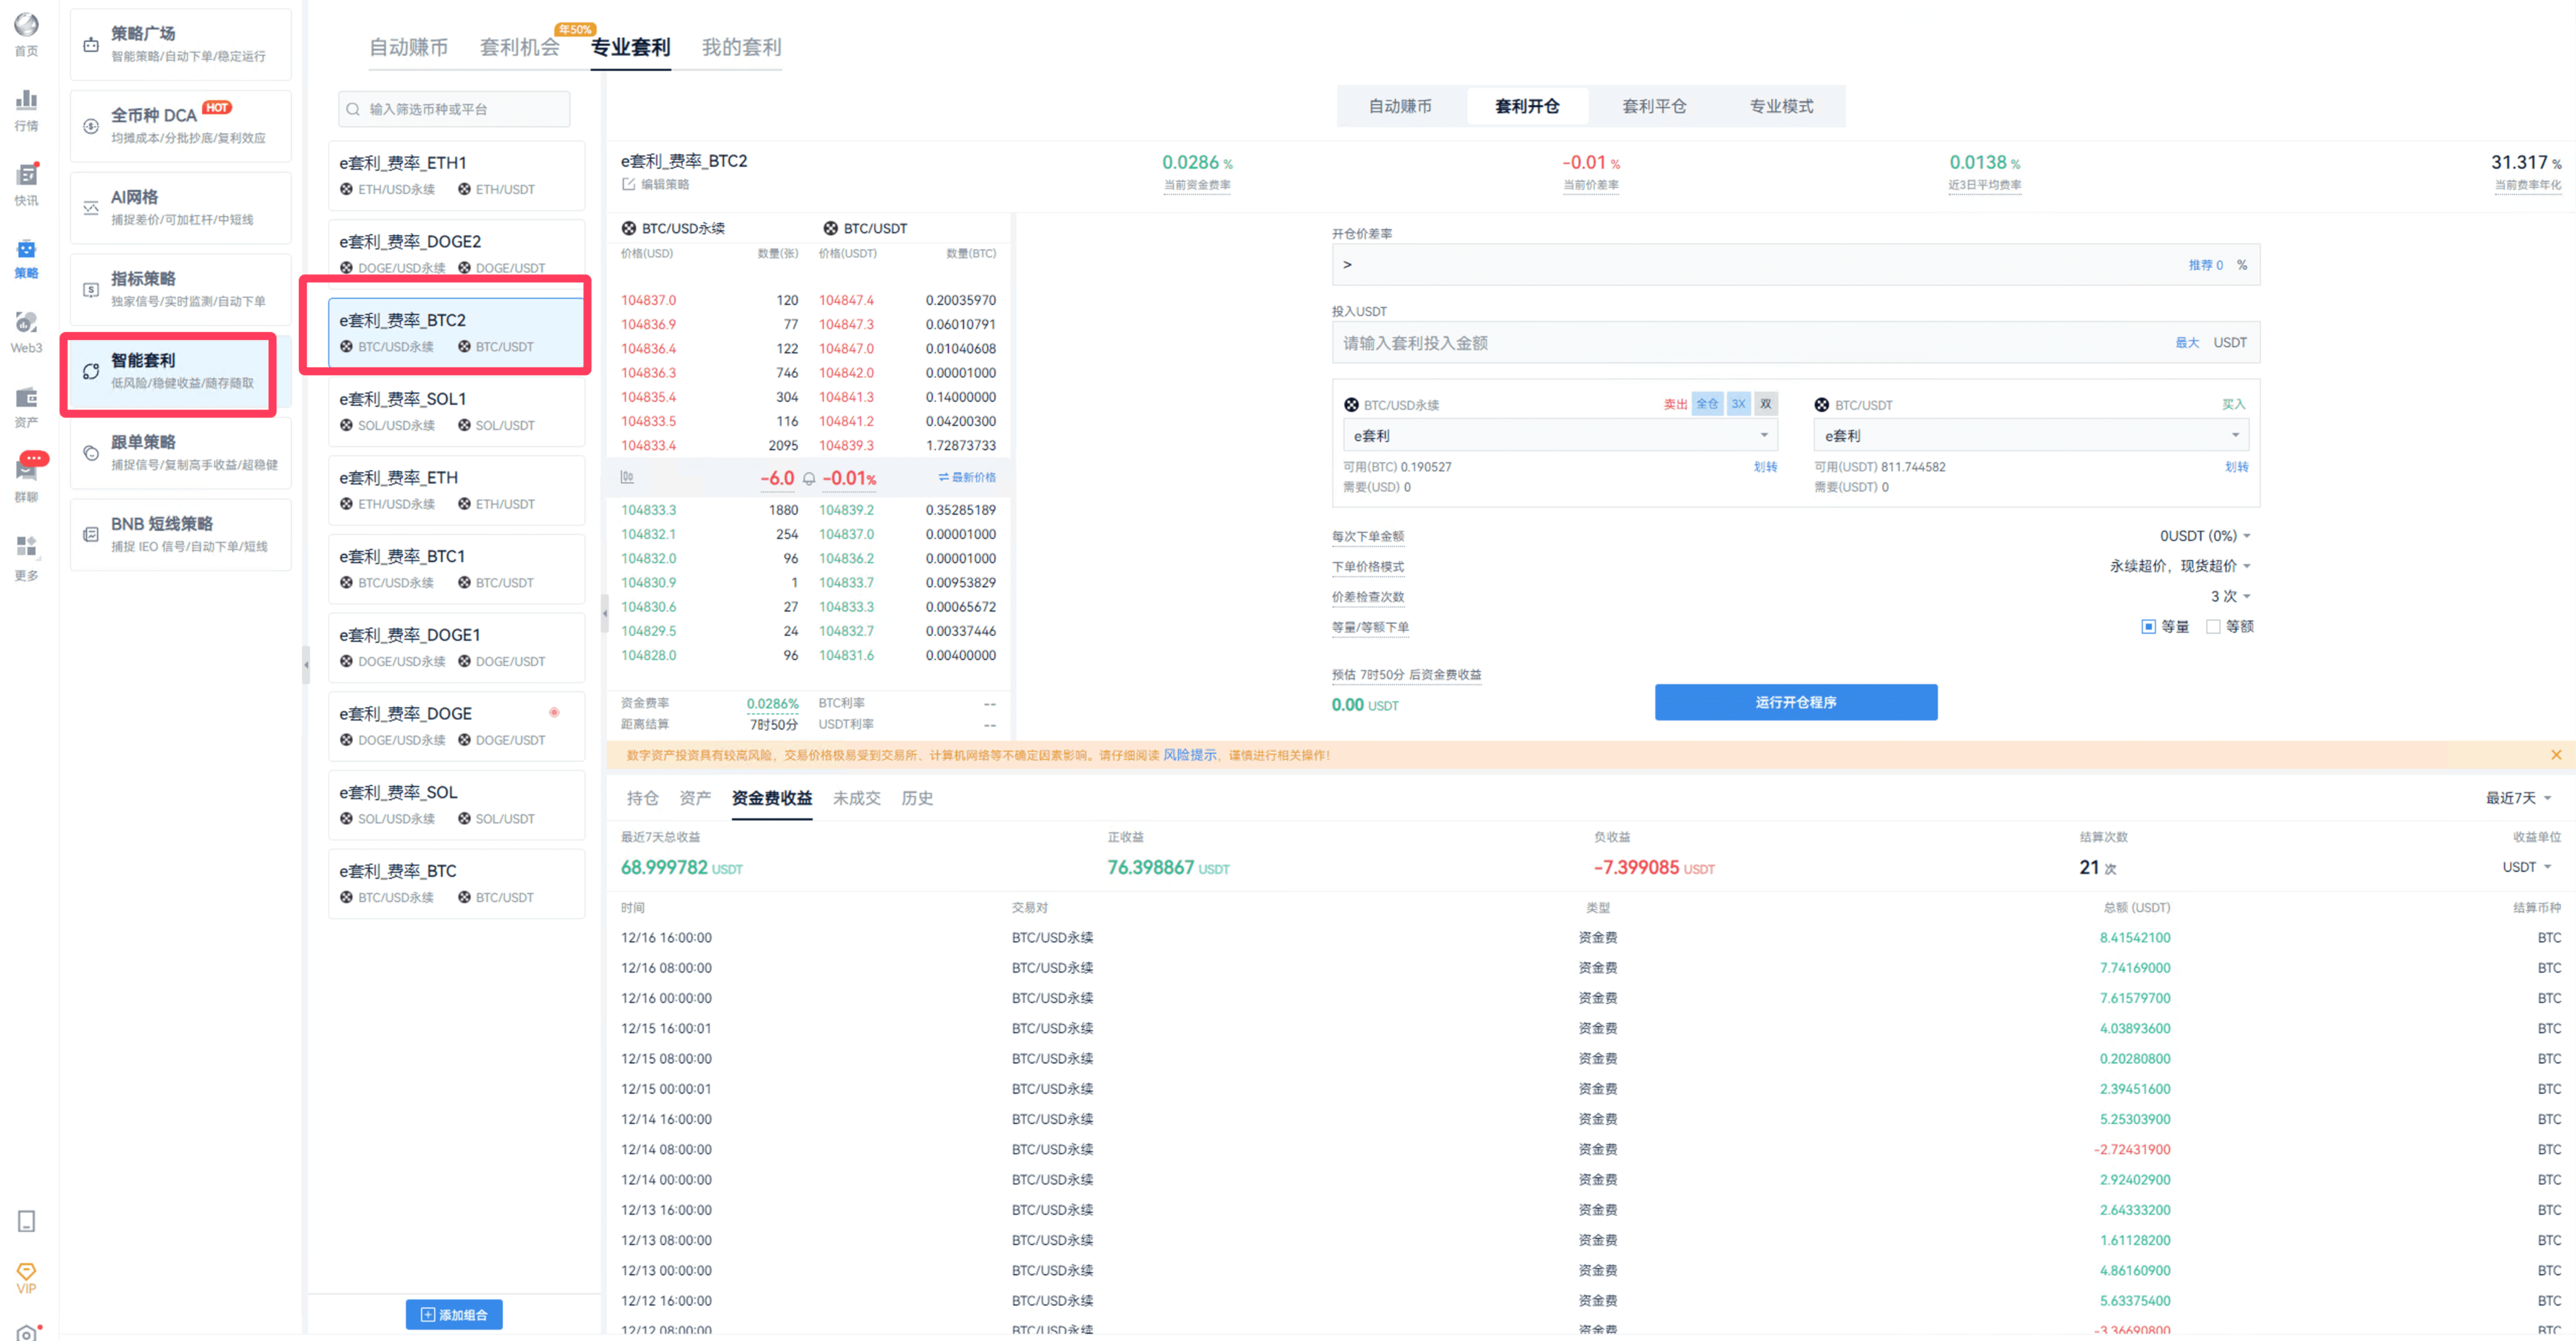
Task: Select the 套利平仓 tab
Action: click(x=1654, y=106)
